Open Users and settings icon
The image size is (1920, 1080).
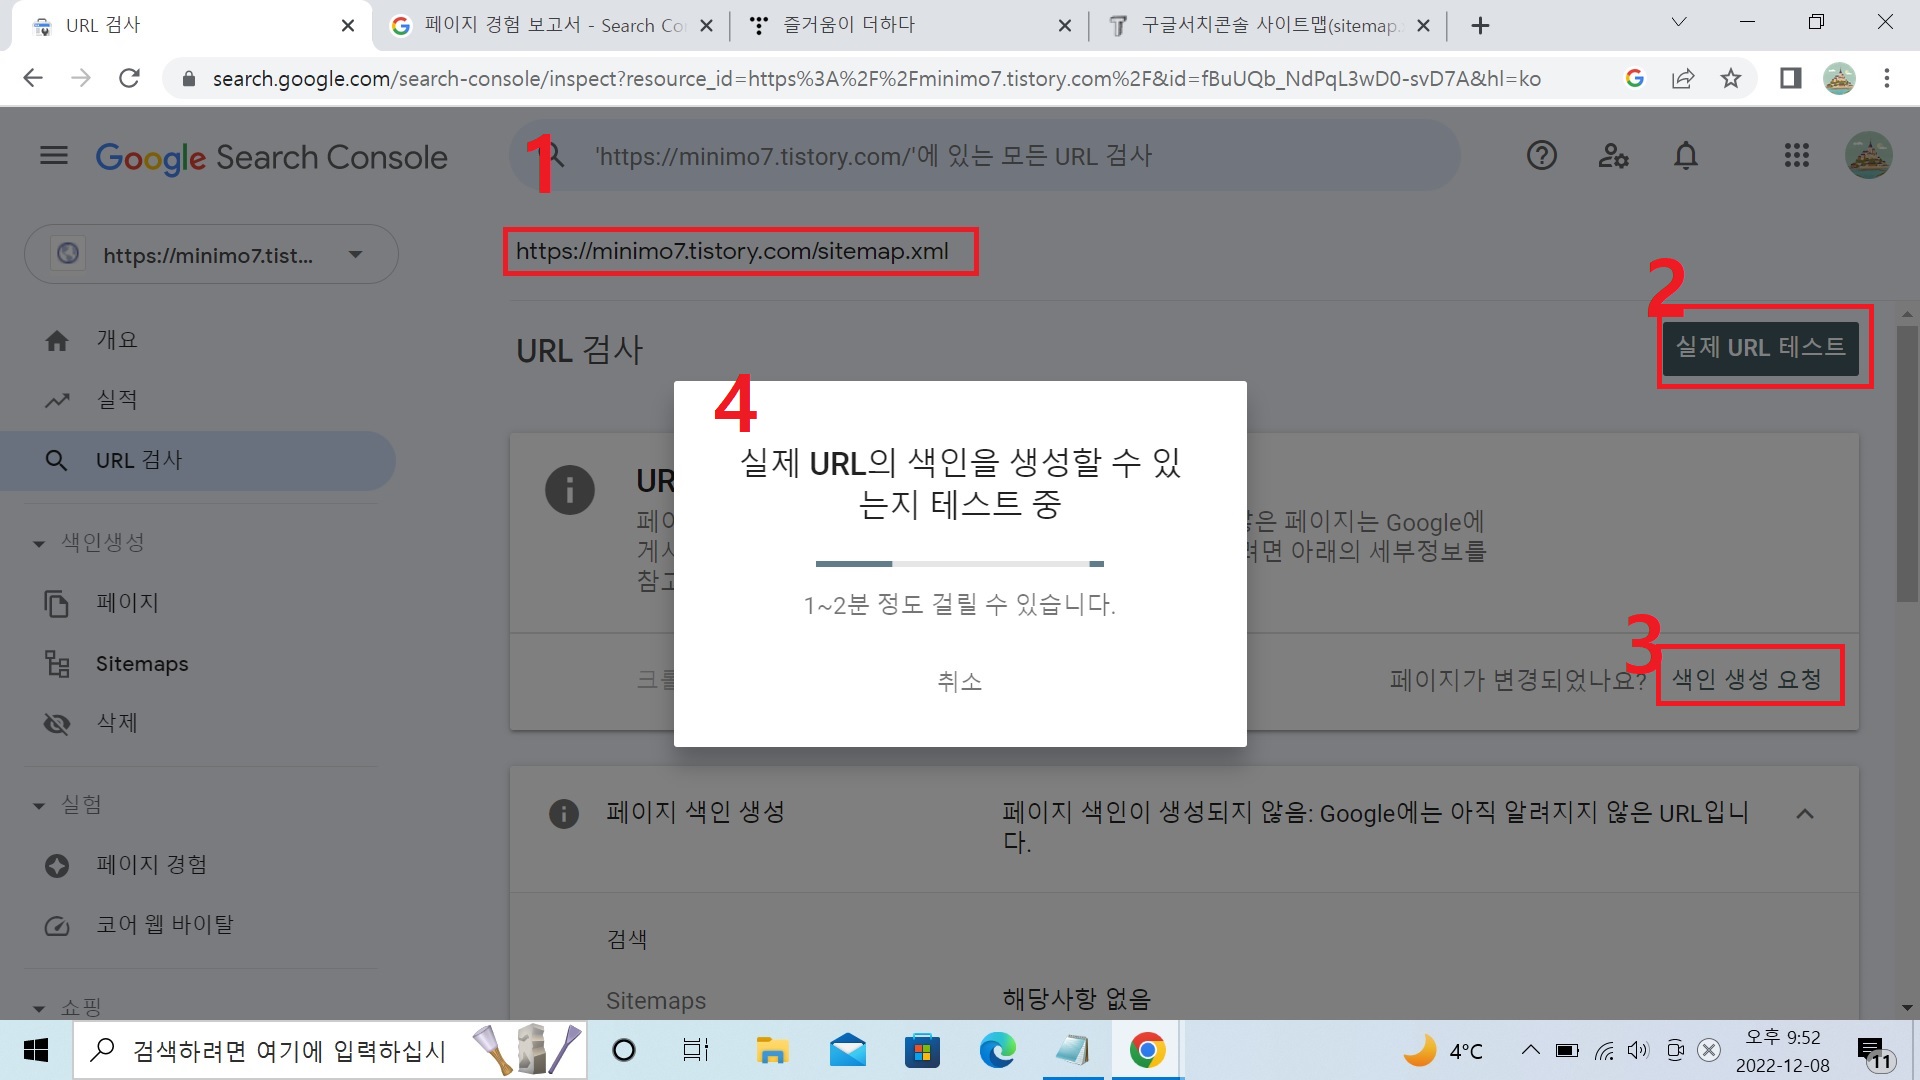click(x=1613, y=156)
